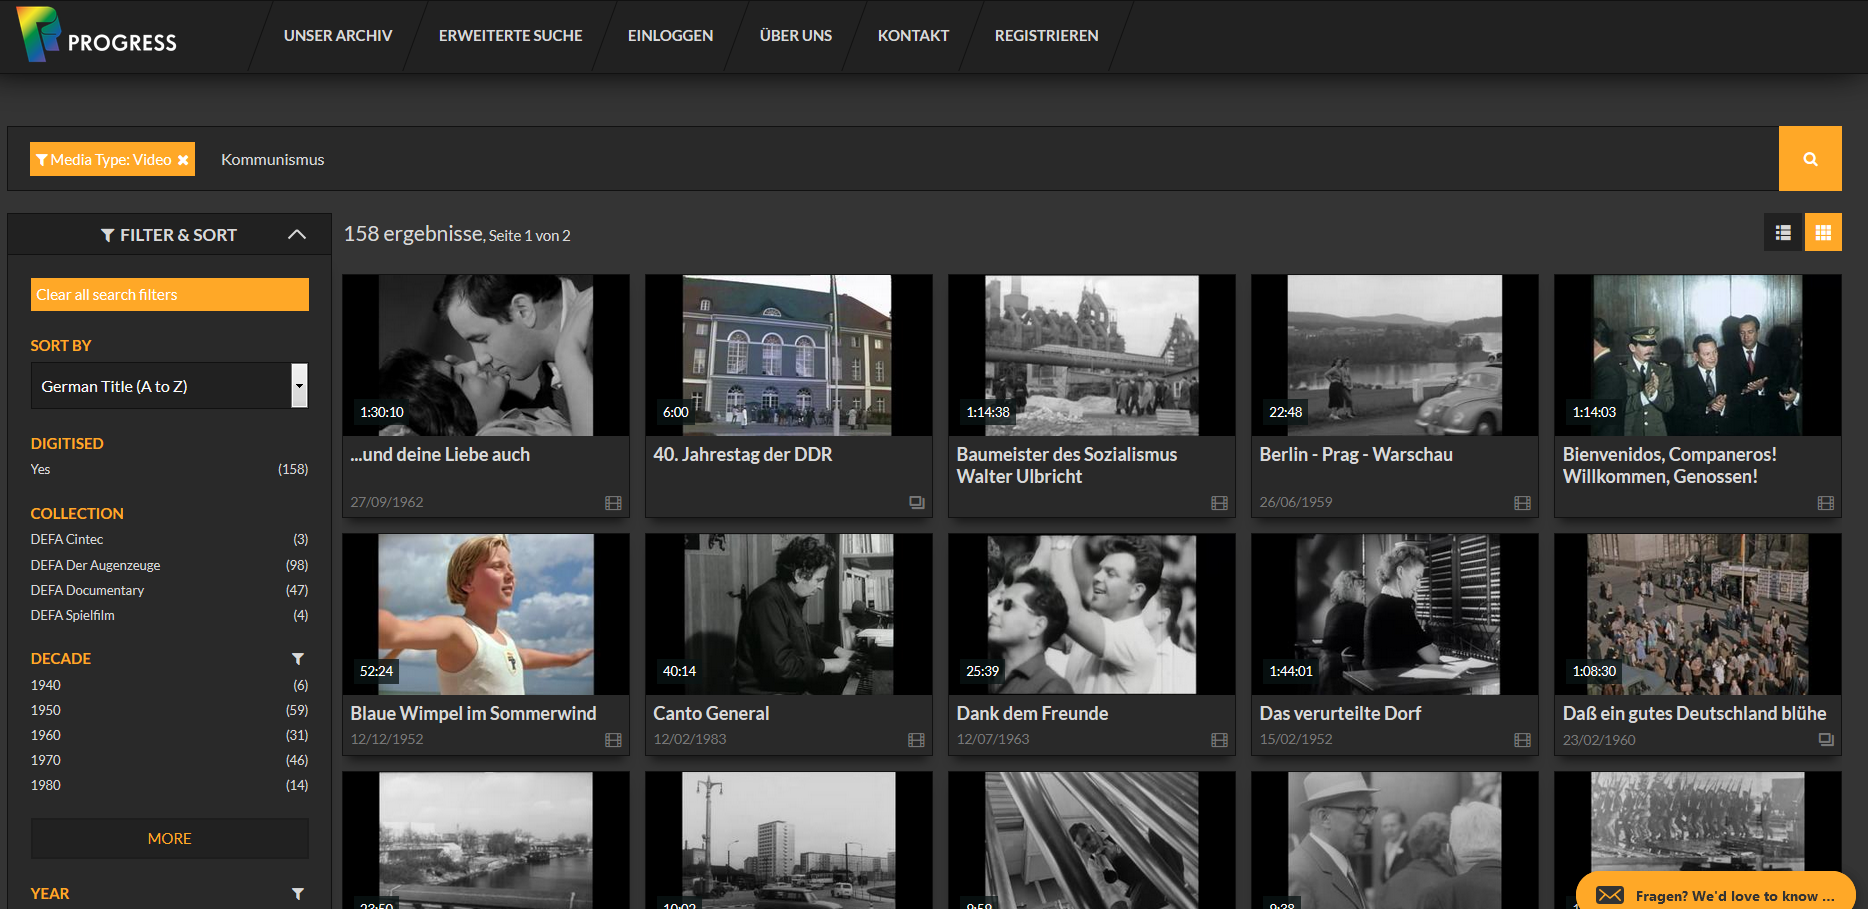Open Blaue Wimpel im Sommerwind thumbnail
Screen dimensions: 1868x909
tap(486, 614)
